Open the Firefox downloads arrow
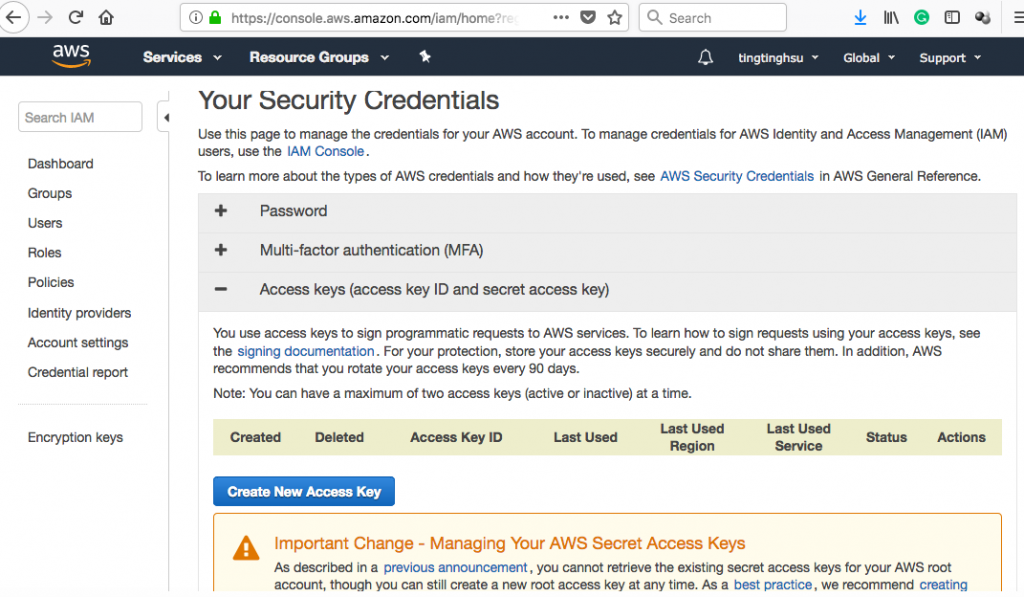This screenshot has height=597, width=1024. tap(861, 18)
